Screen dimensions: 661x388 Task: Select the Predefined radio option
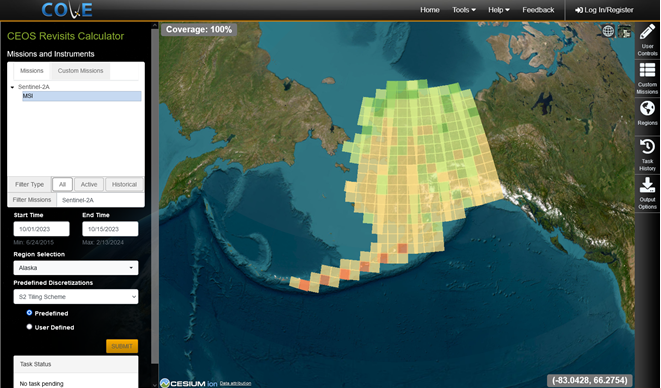pyautogui.click(x=29, y=313)
